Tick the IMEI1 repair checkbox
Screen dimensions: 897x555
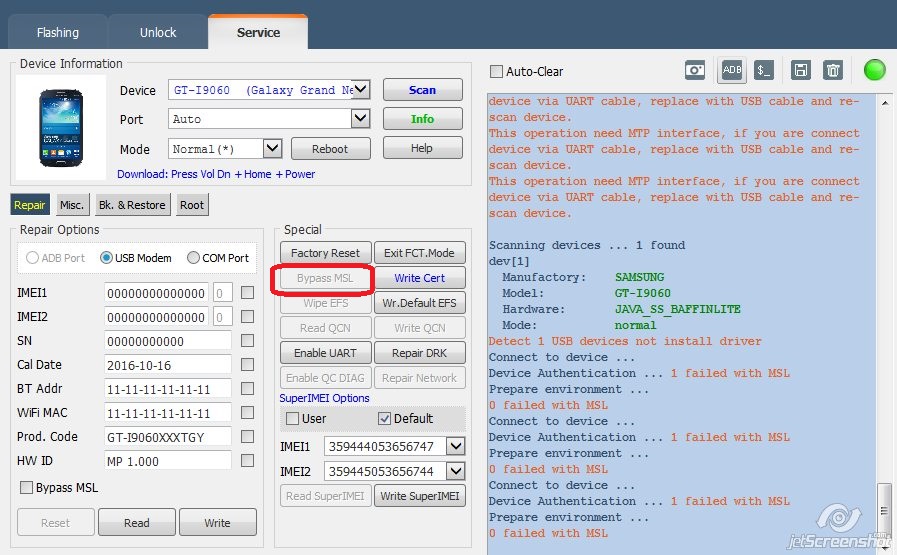(247, 292)
